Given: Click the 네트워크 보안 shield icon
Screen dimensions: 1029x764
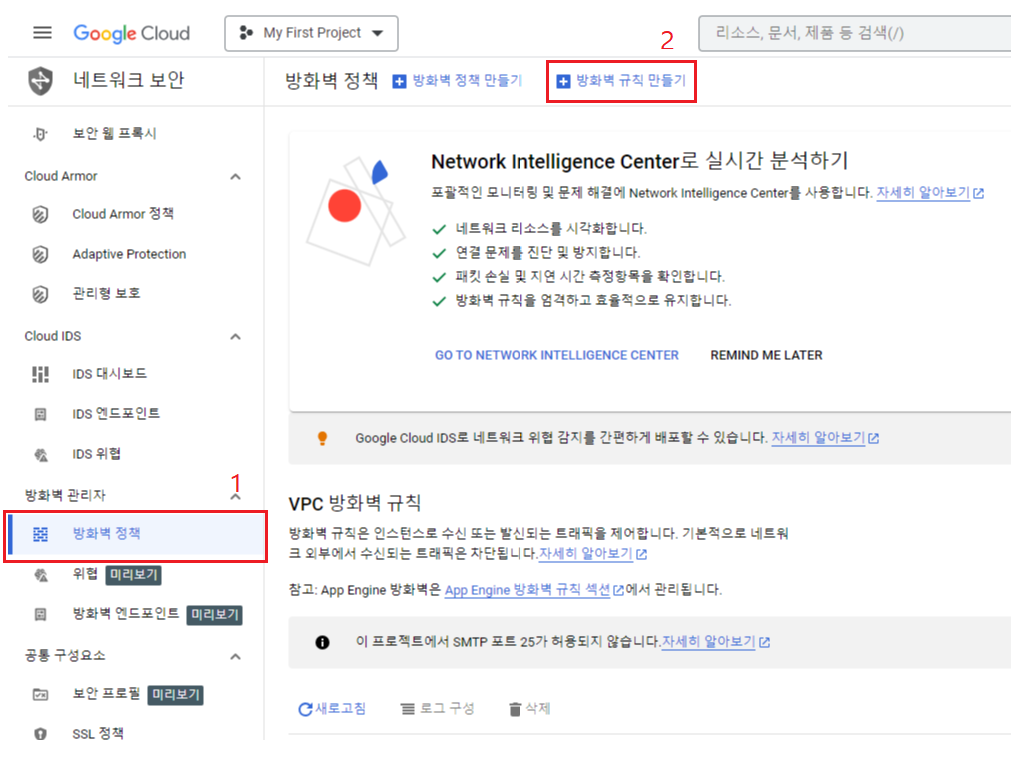Looking at the screenshot, I should point(41,81).
